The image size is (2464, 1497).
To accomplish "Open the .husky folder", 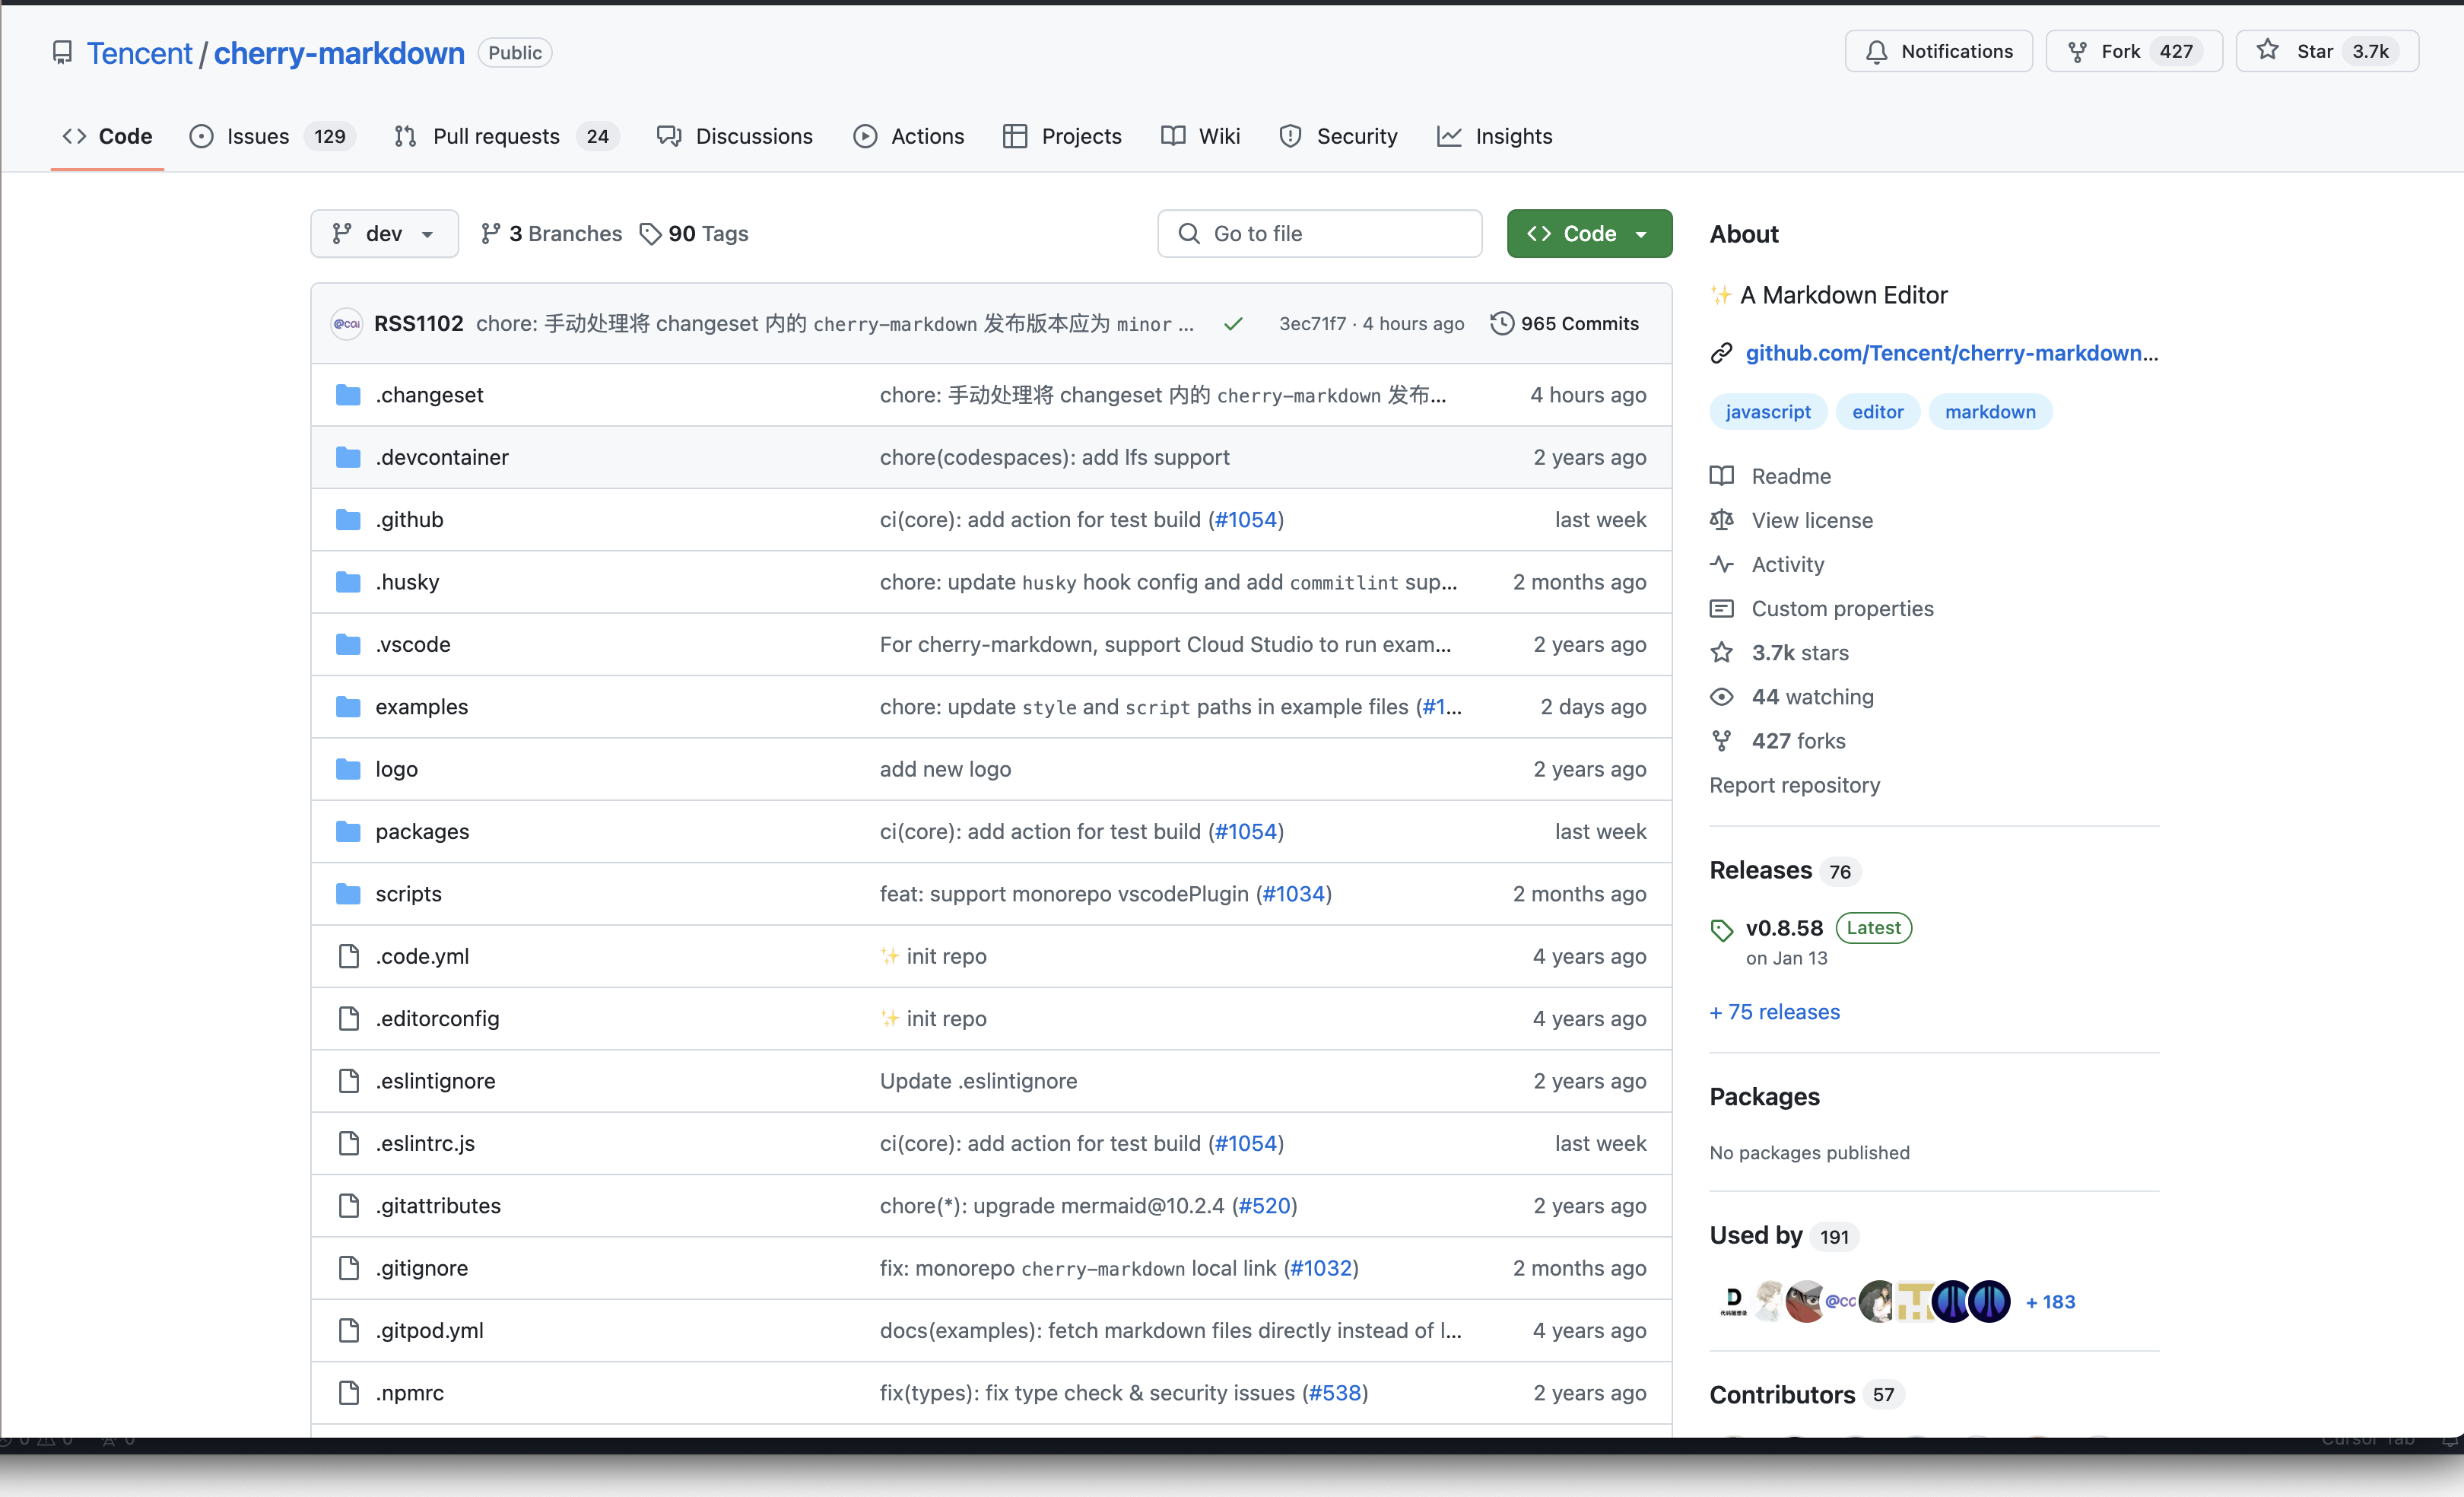I will (x=407, y=582).
